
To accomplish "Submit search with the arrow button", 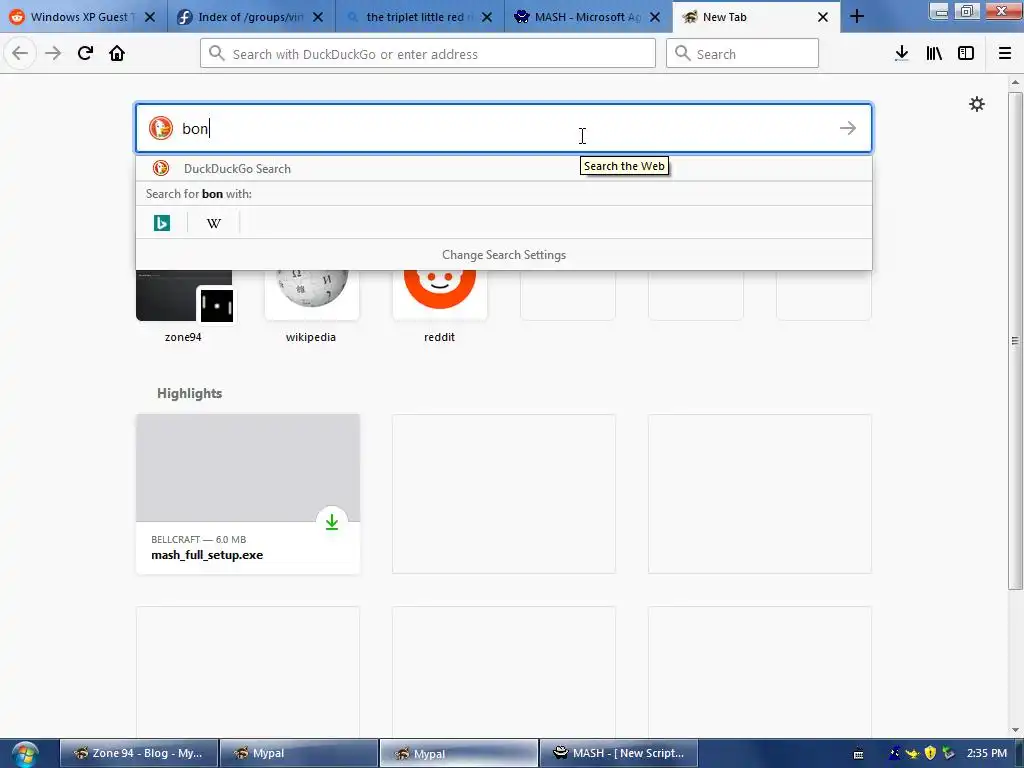I will pyautogui.click(x=848, y=128).
